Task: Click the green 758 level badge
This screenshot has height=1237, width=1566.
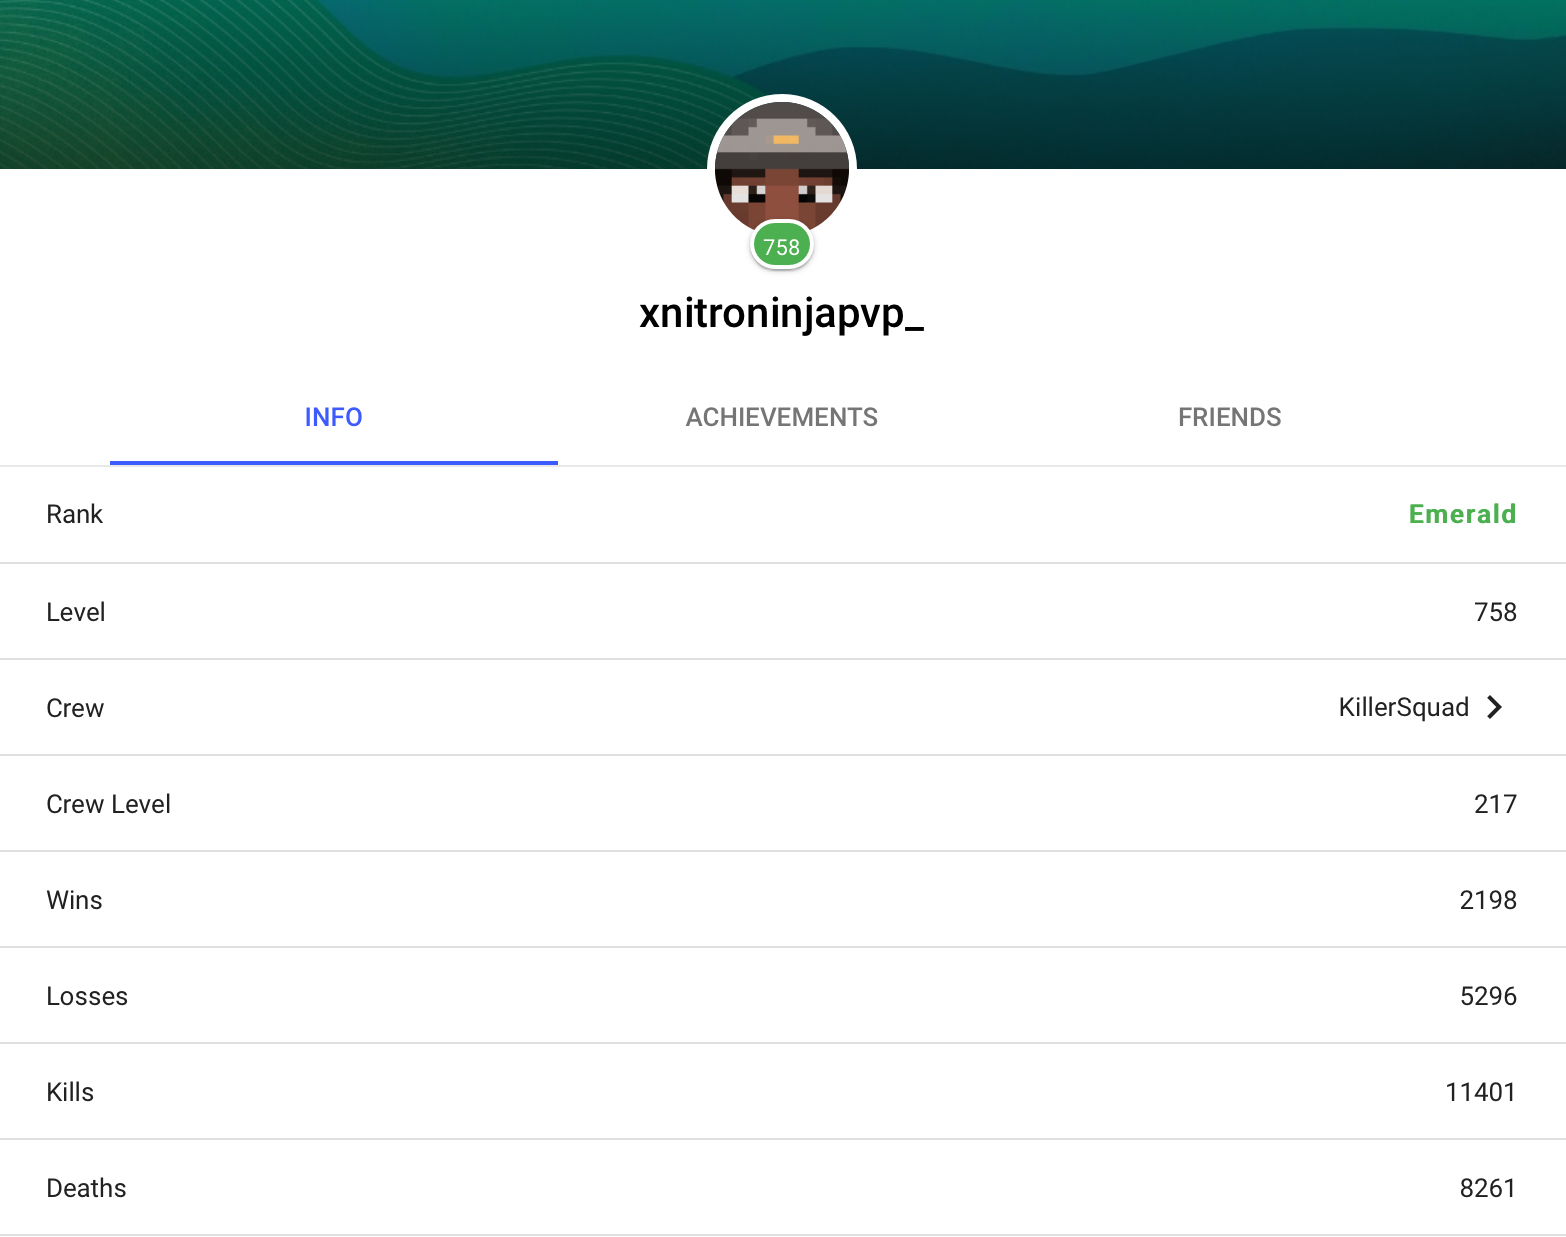Action: (x=782, y=246)
